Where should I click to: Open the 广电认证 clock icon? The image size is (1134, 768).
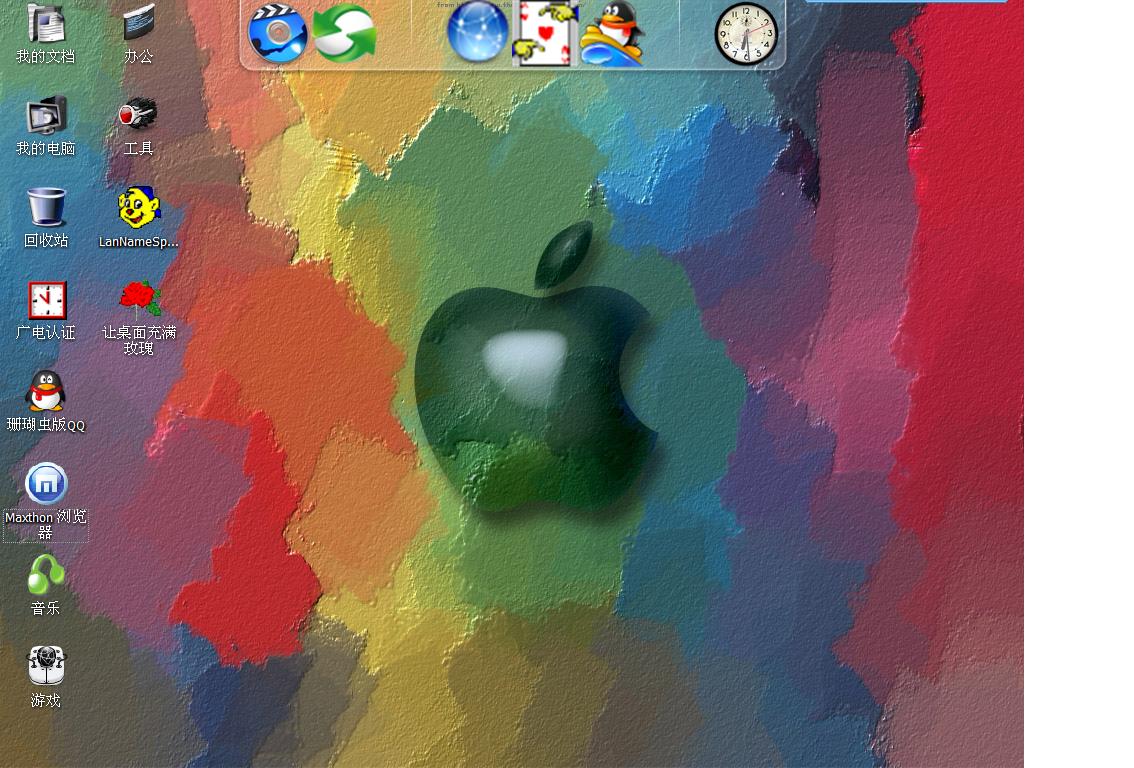(x=47, y=300)
